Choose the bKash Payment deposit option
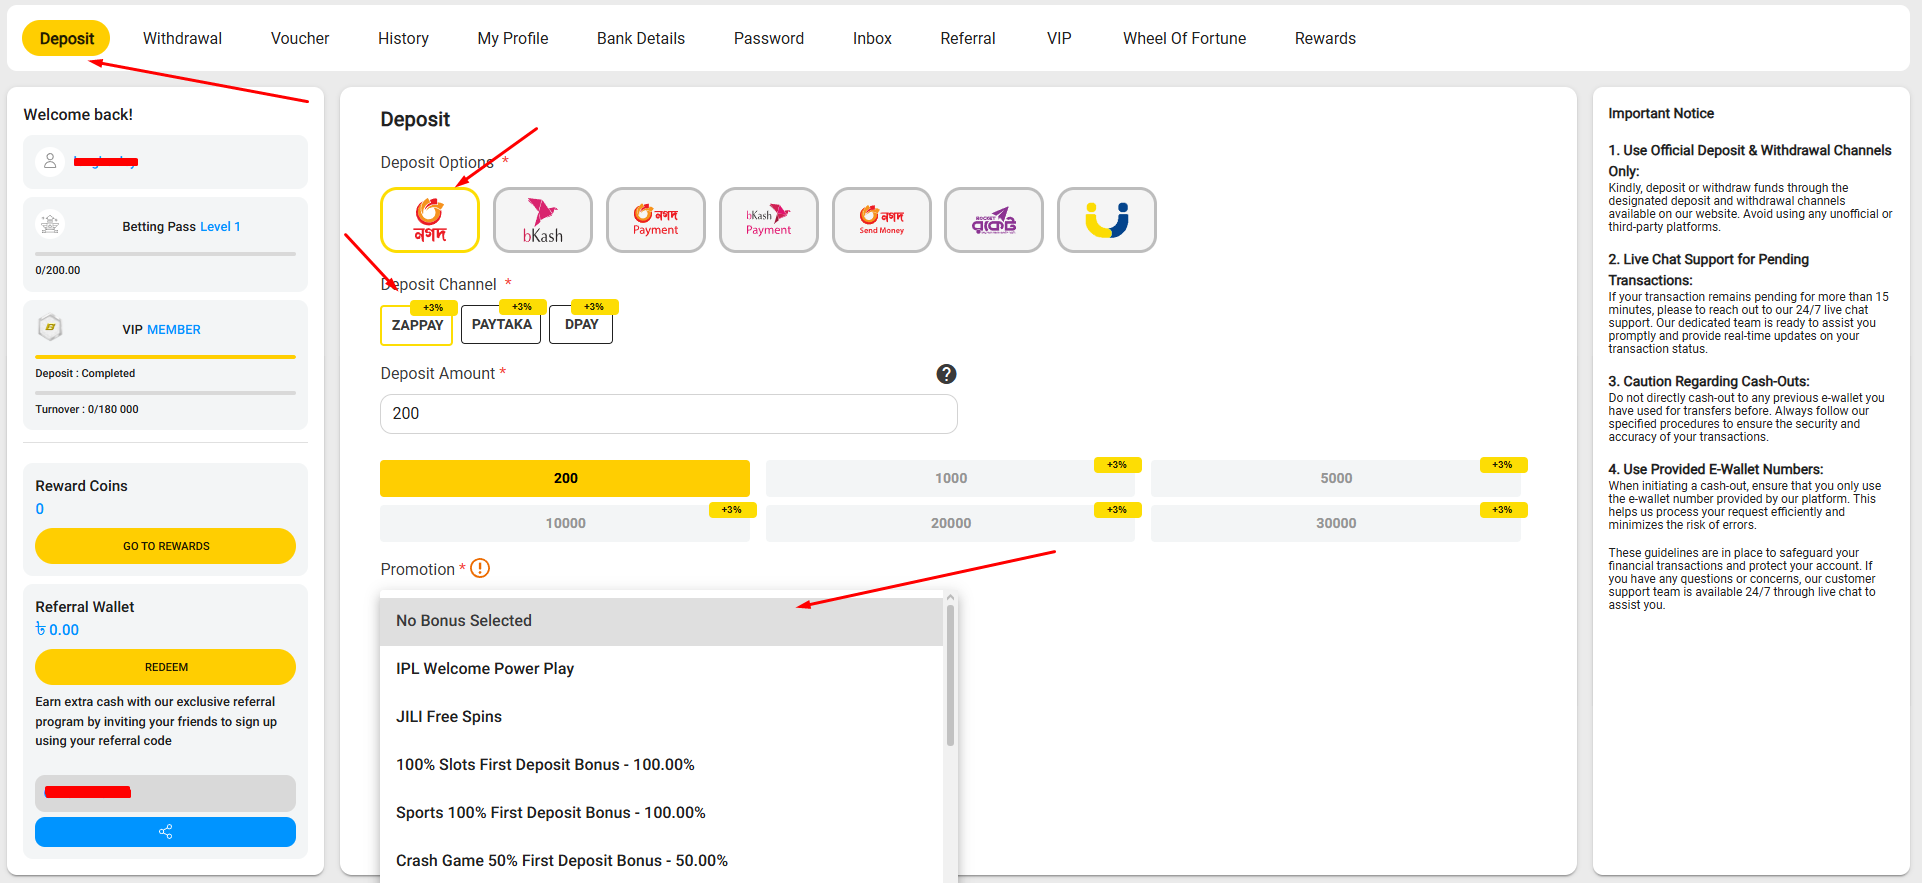This screenshot has height=883, width=1922. [x=769, y=220]
